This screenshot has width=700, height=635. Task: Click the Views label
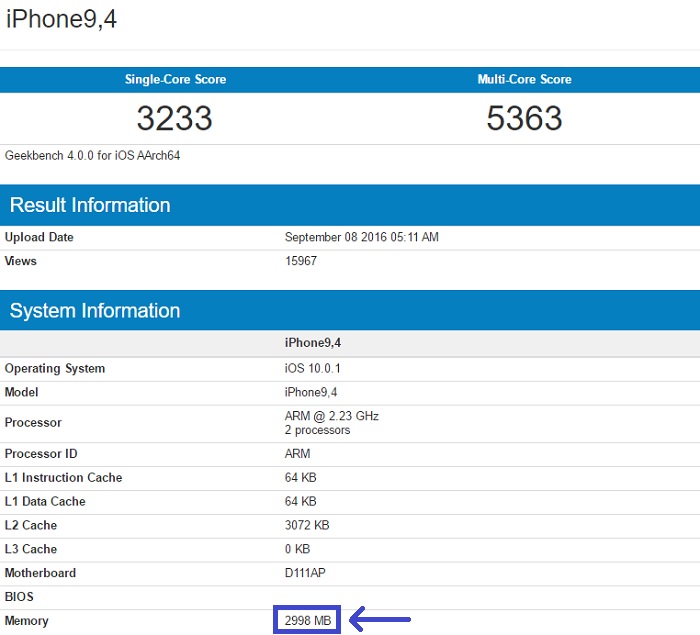(x=21, y=261)
